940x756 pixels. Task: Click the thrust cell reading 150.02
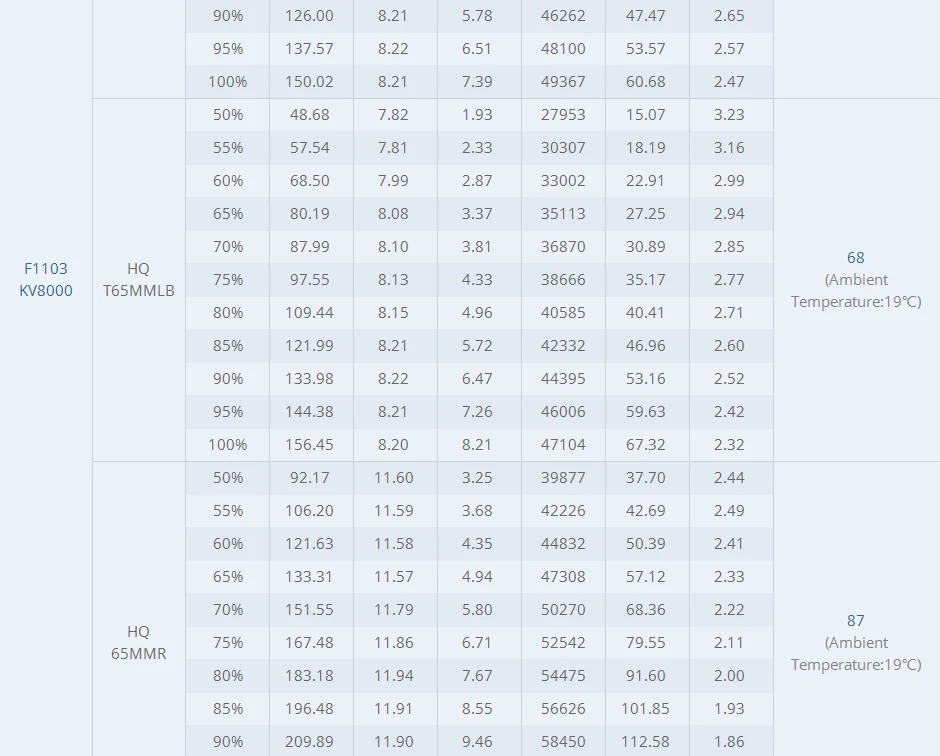click(309, 82)
